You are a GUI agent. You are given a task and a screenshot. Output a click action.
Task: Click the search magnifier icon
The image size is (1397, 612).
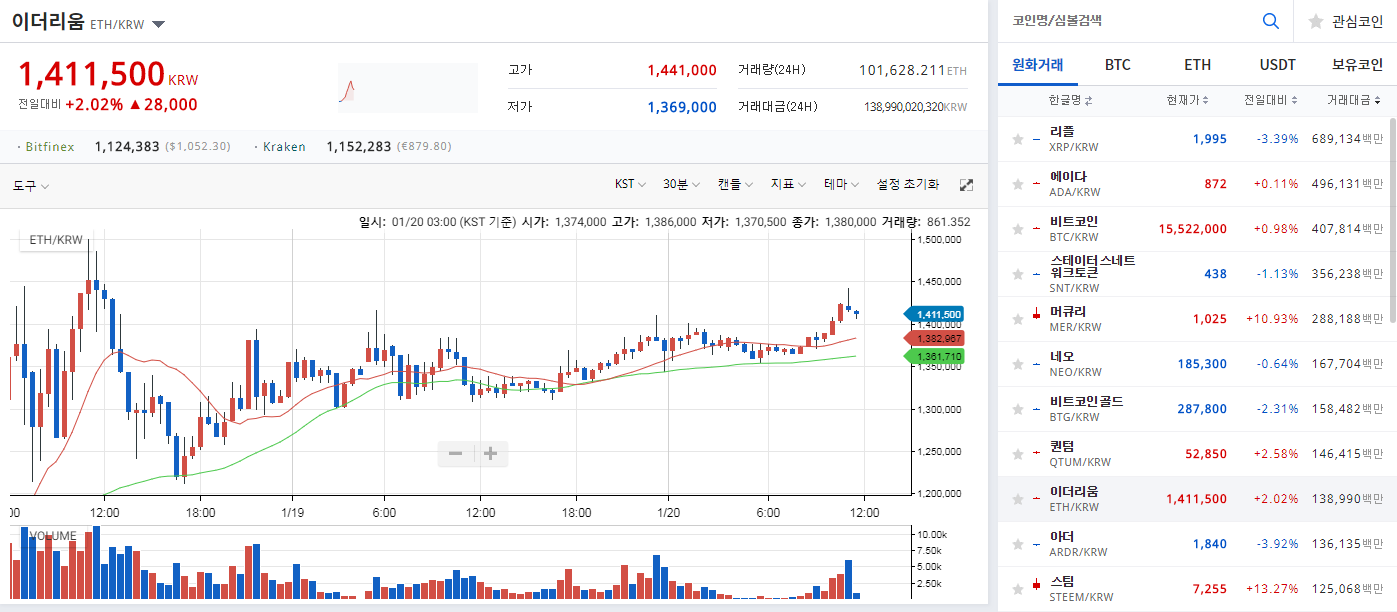[x=1270, y=20]
